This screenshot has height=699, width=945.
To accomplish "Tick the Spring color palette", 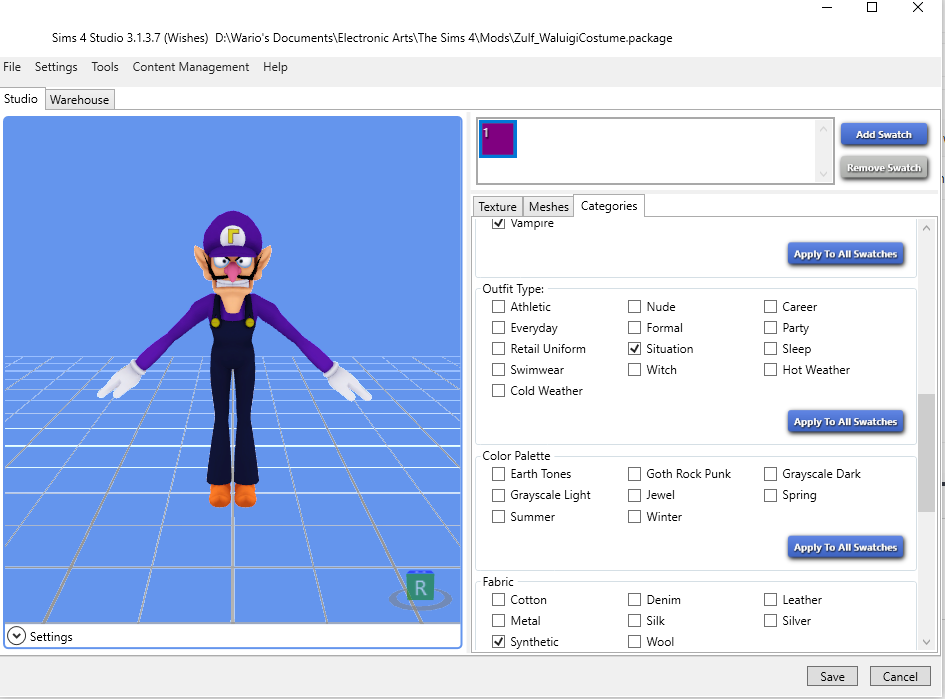I will [770, 495].
